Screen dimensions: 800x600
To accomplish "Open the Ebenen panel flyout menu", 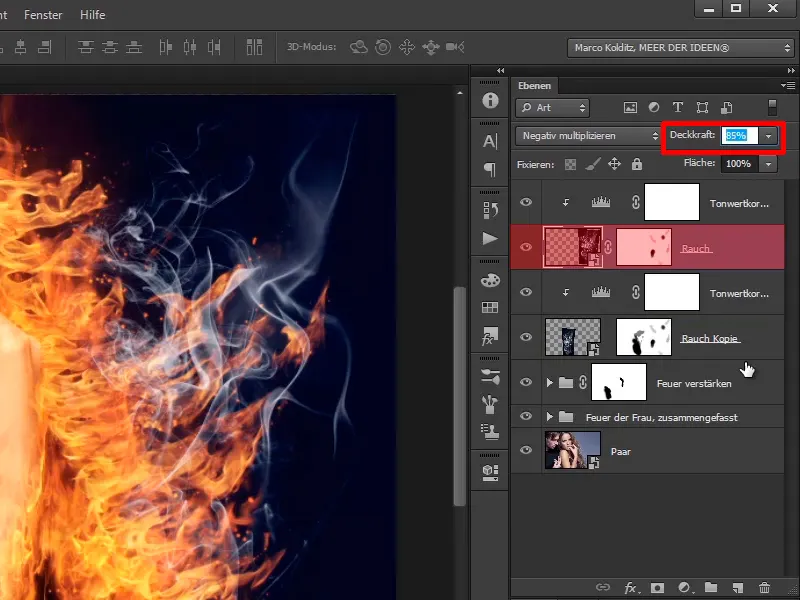I will click(788, 85).
